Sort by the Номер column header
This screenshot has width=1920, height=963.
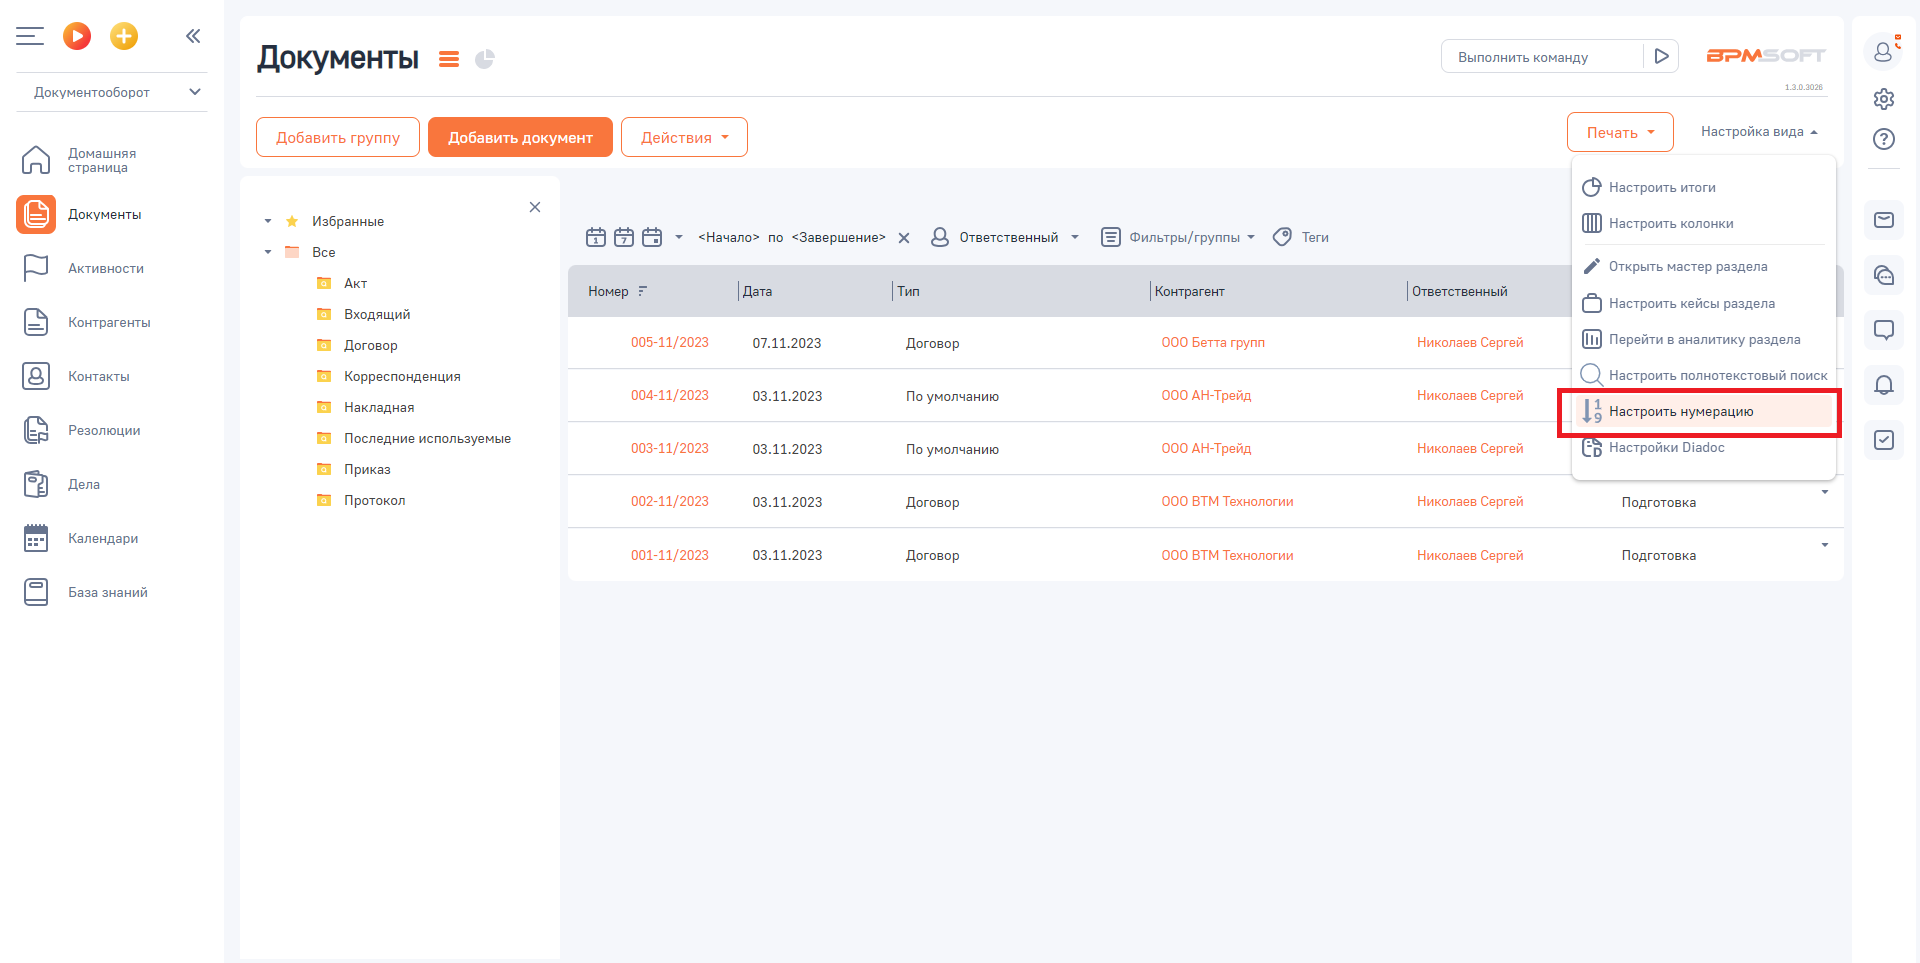608,291
